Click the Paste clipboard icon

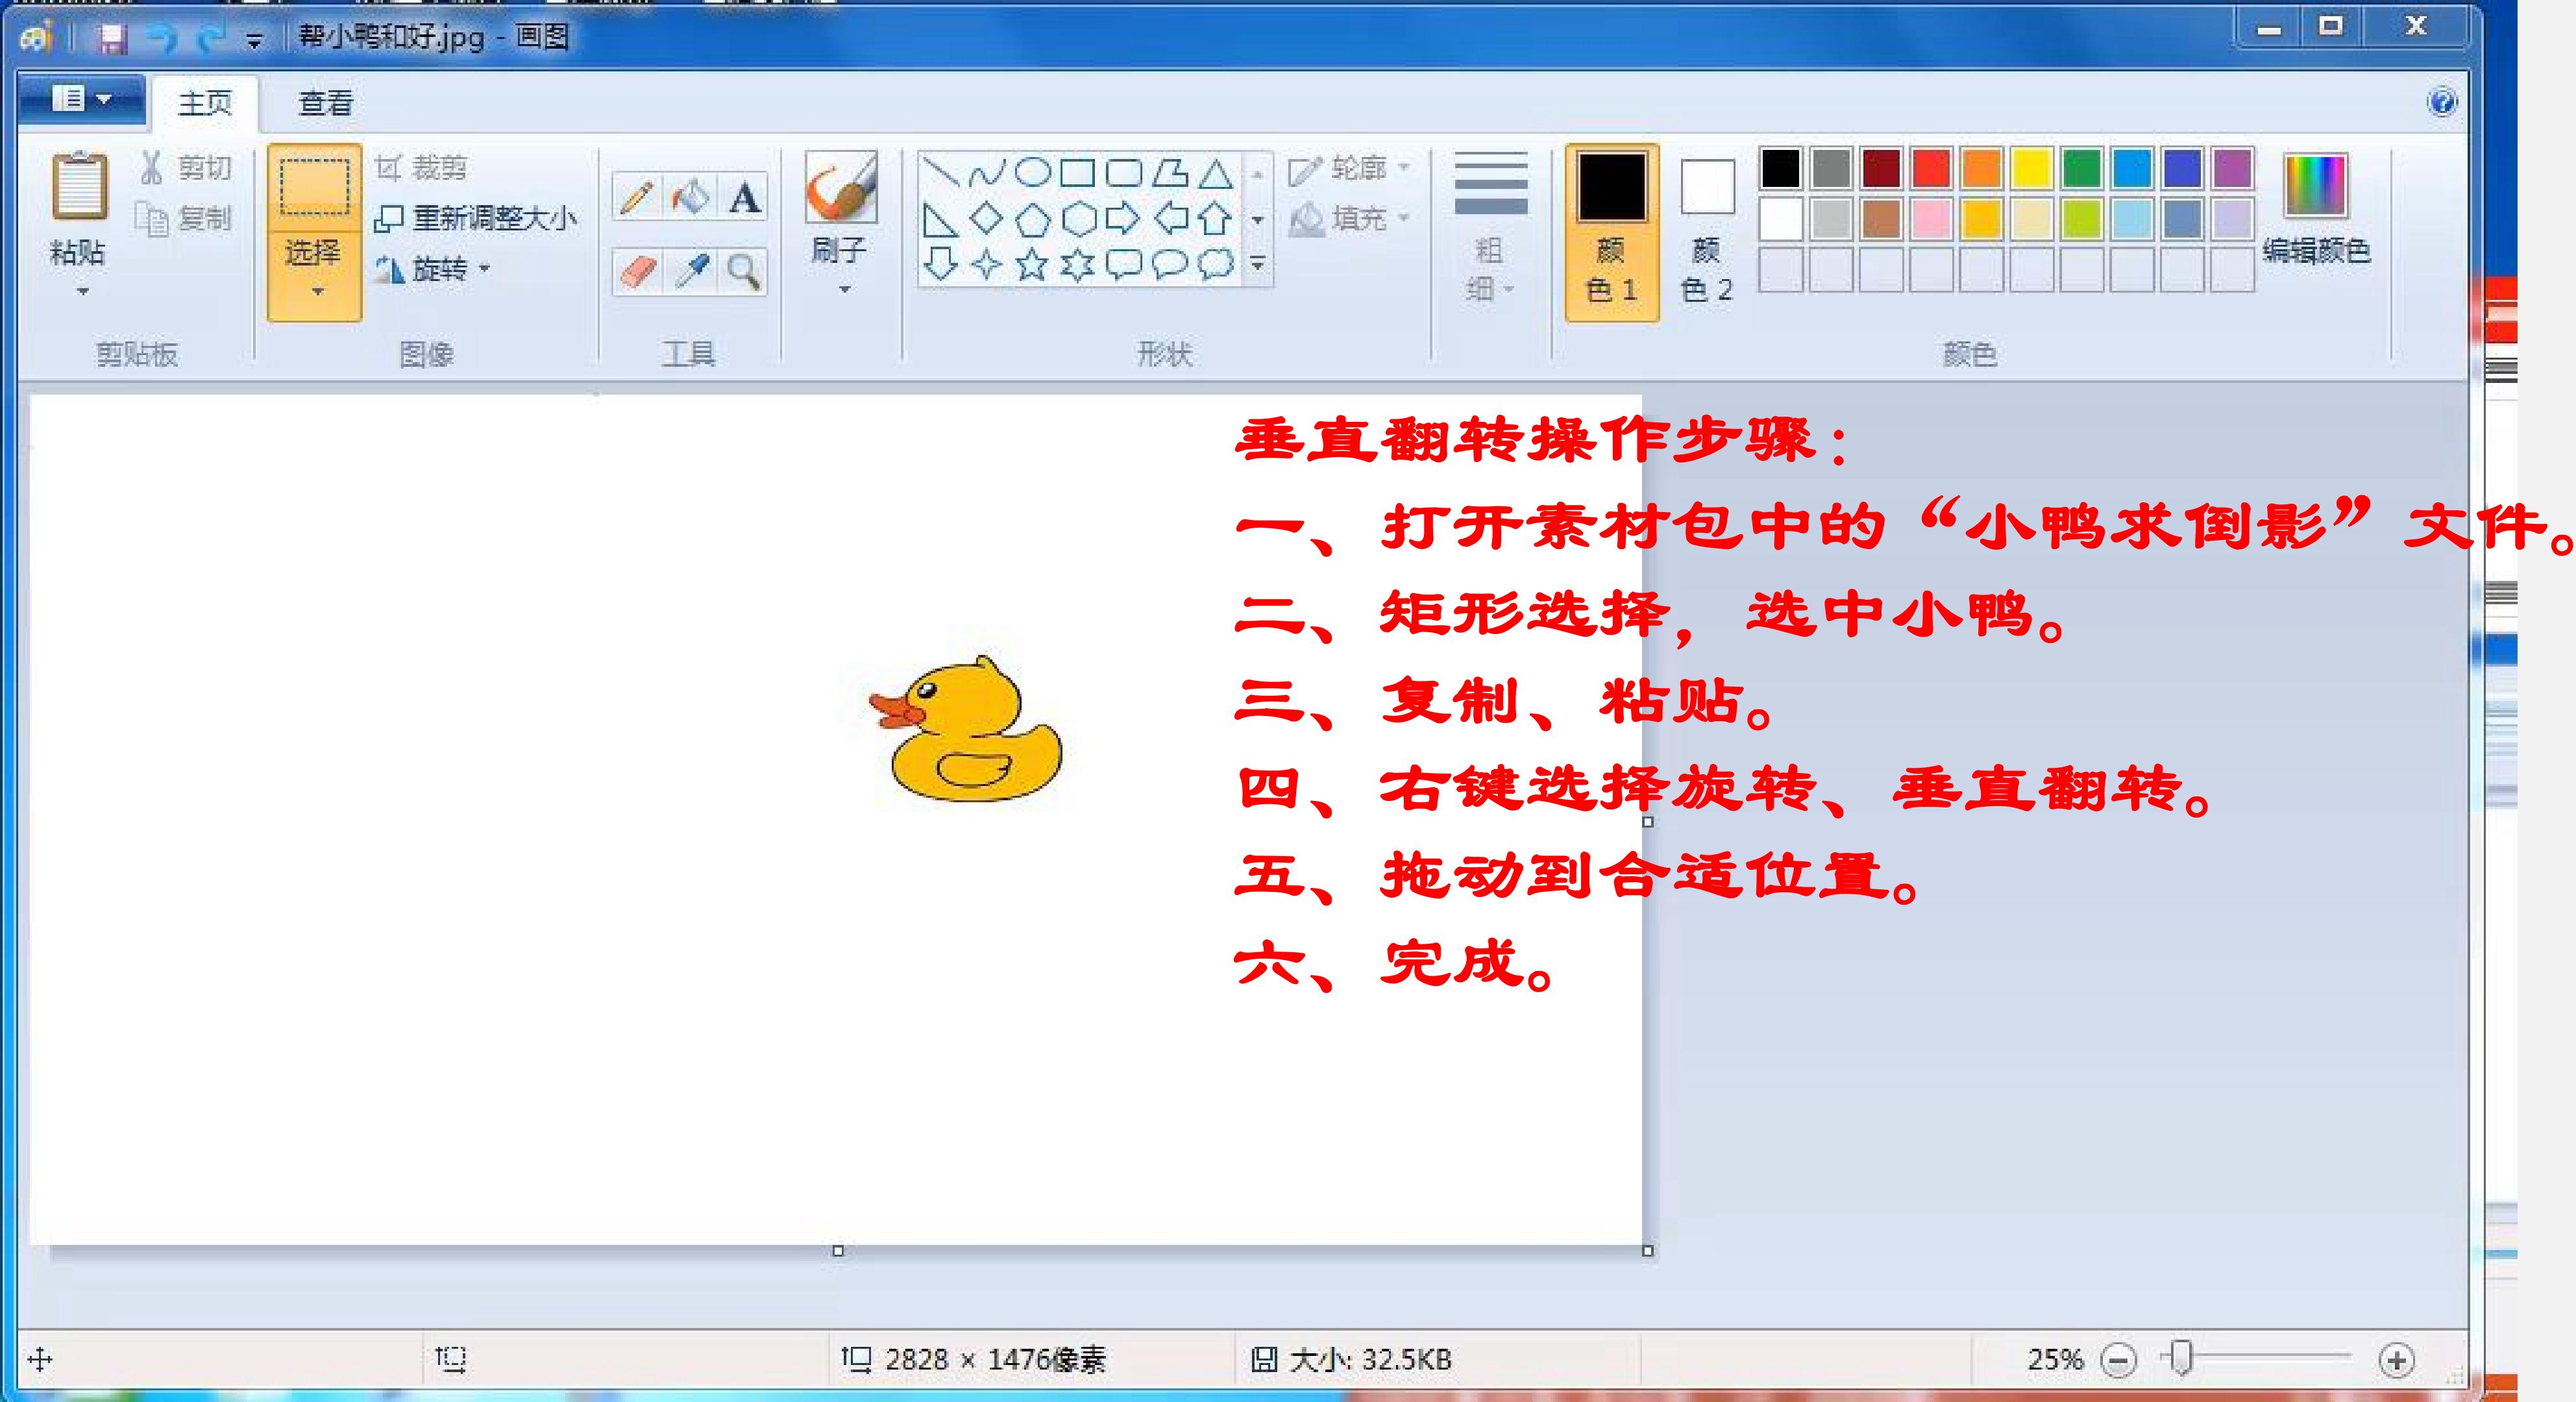(79, 186)
